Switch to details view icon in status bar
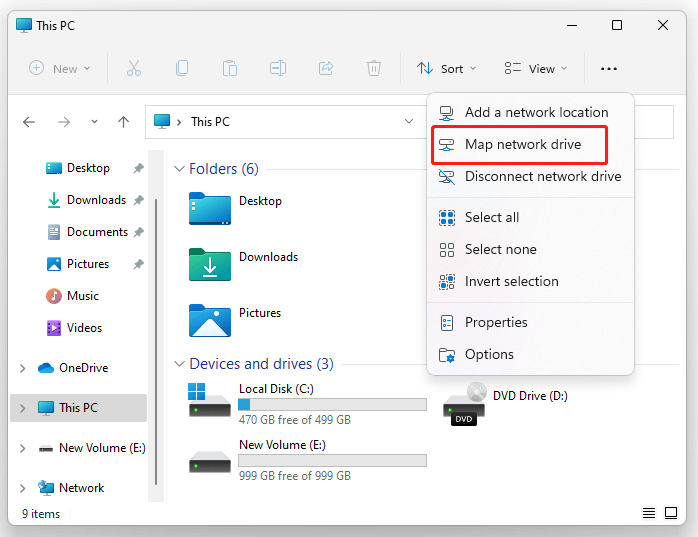The width and height of the screenshot is (698, 537). 649,513
